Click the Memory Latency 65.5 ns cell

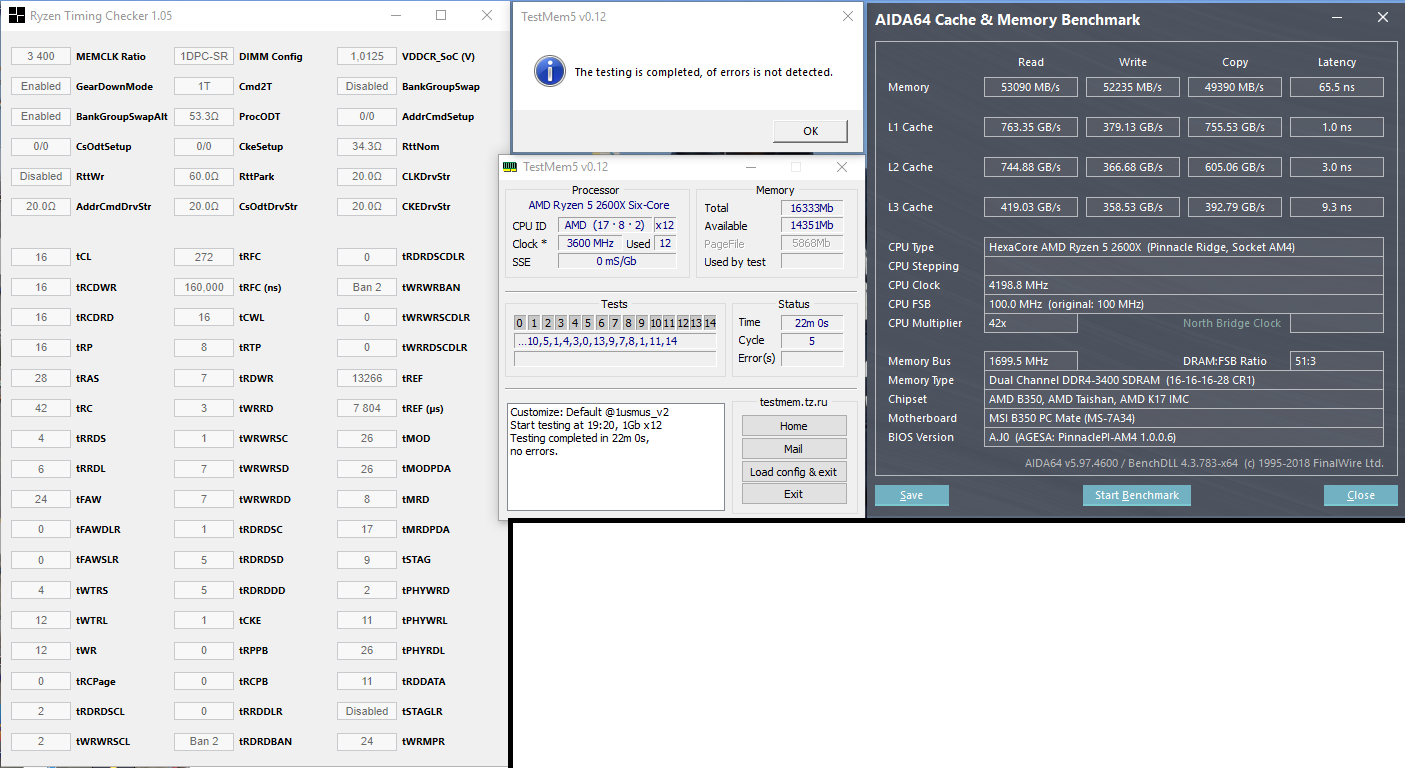pyautogui.click(x=1337, y=87)
